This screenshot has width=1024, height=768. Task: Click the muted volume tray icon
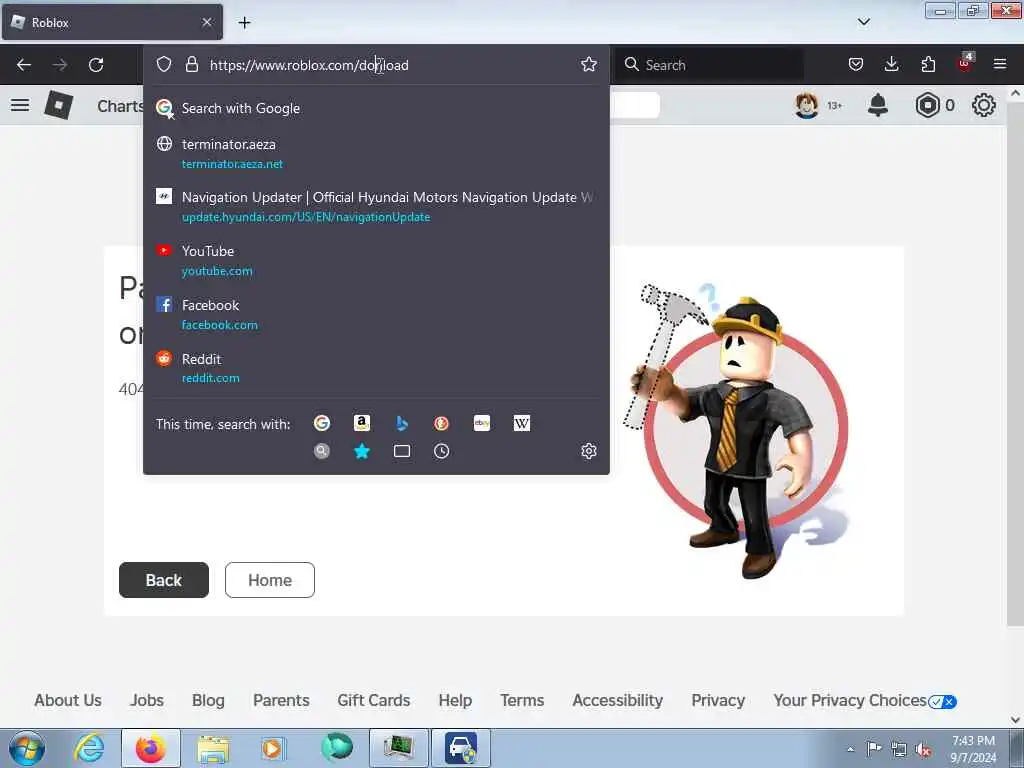923,750
